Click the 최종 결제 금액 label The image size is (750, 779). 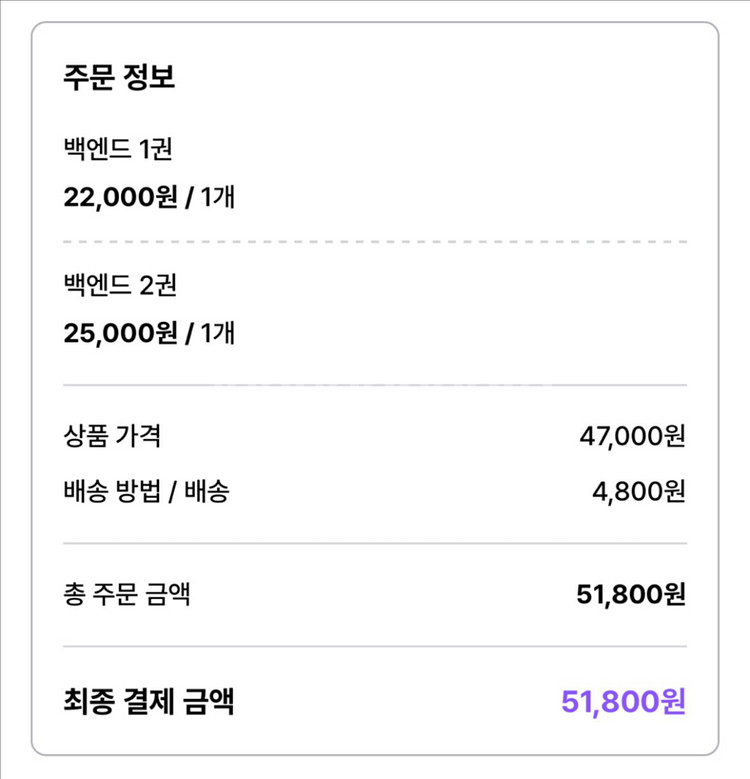pyautogui.click(x=148, y=701)
